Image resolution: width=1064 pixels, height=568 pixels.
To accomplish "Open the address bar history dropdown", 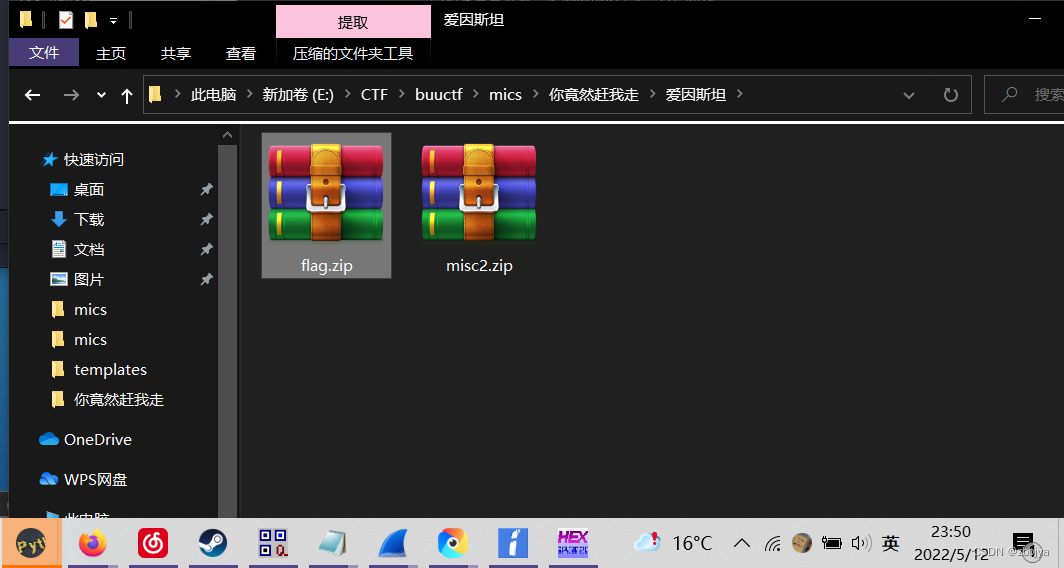I will 909,96.
